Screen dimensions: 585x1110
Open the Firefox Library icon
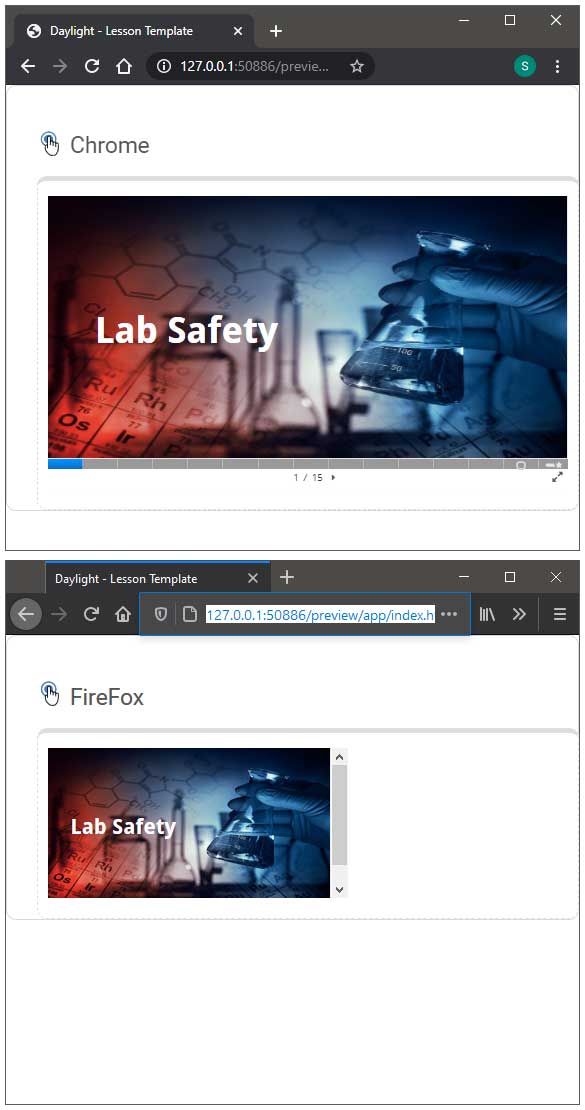pyautogui.click(x=487, y=614)
